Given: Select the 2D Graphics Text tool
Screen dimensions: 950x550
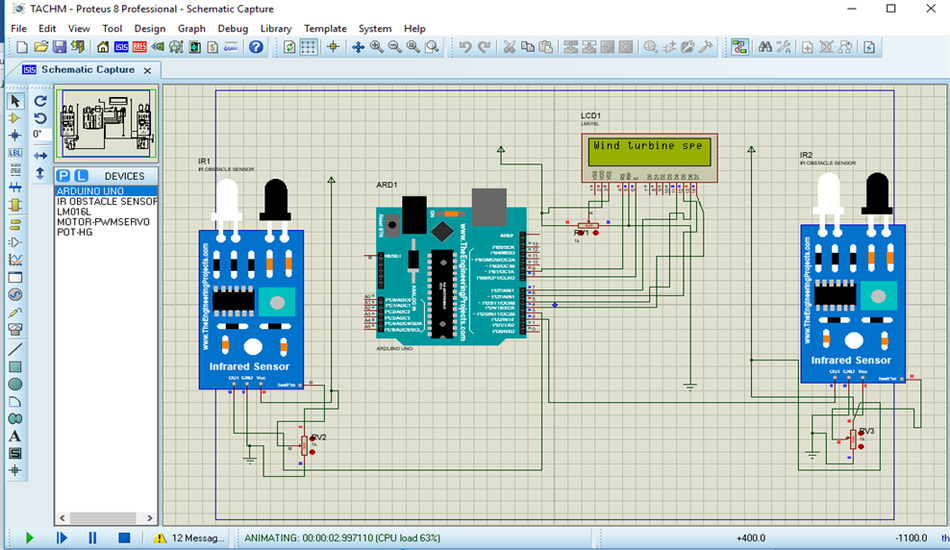Looking at the screenshot, I should coord(15,436).
